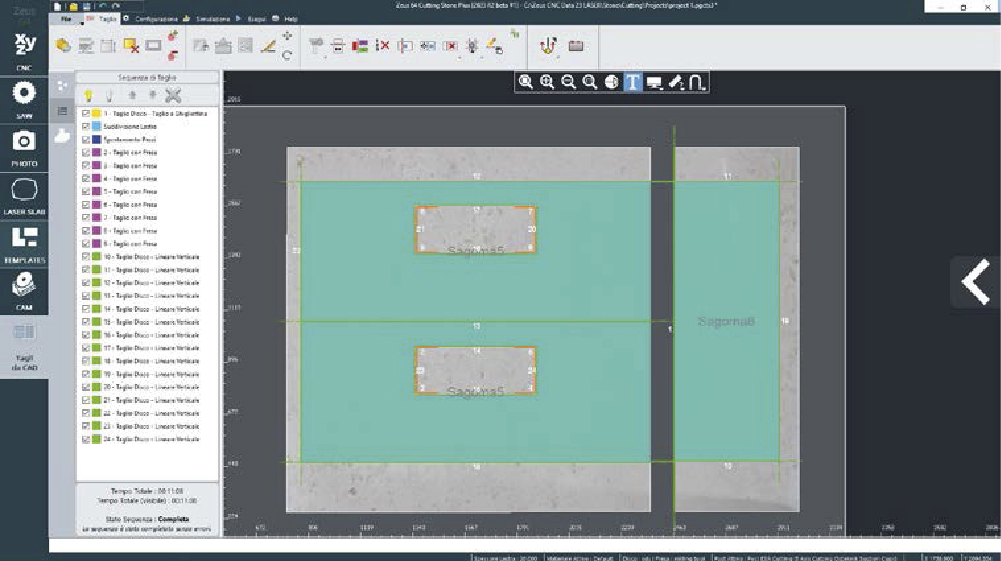
Task: Click the purple swatch of step 2 Taglio con Fresa
Action: [x=96, y=153]
